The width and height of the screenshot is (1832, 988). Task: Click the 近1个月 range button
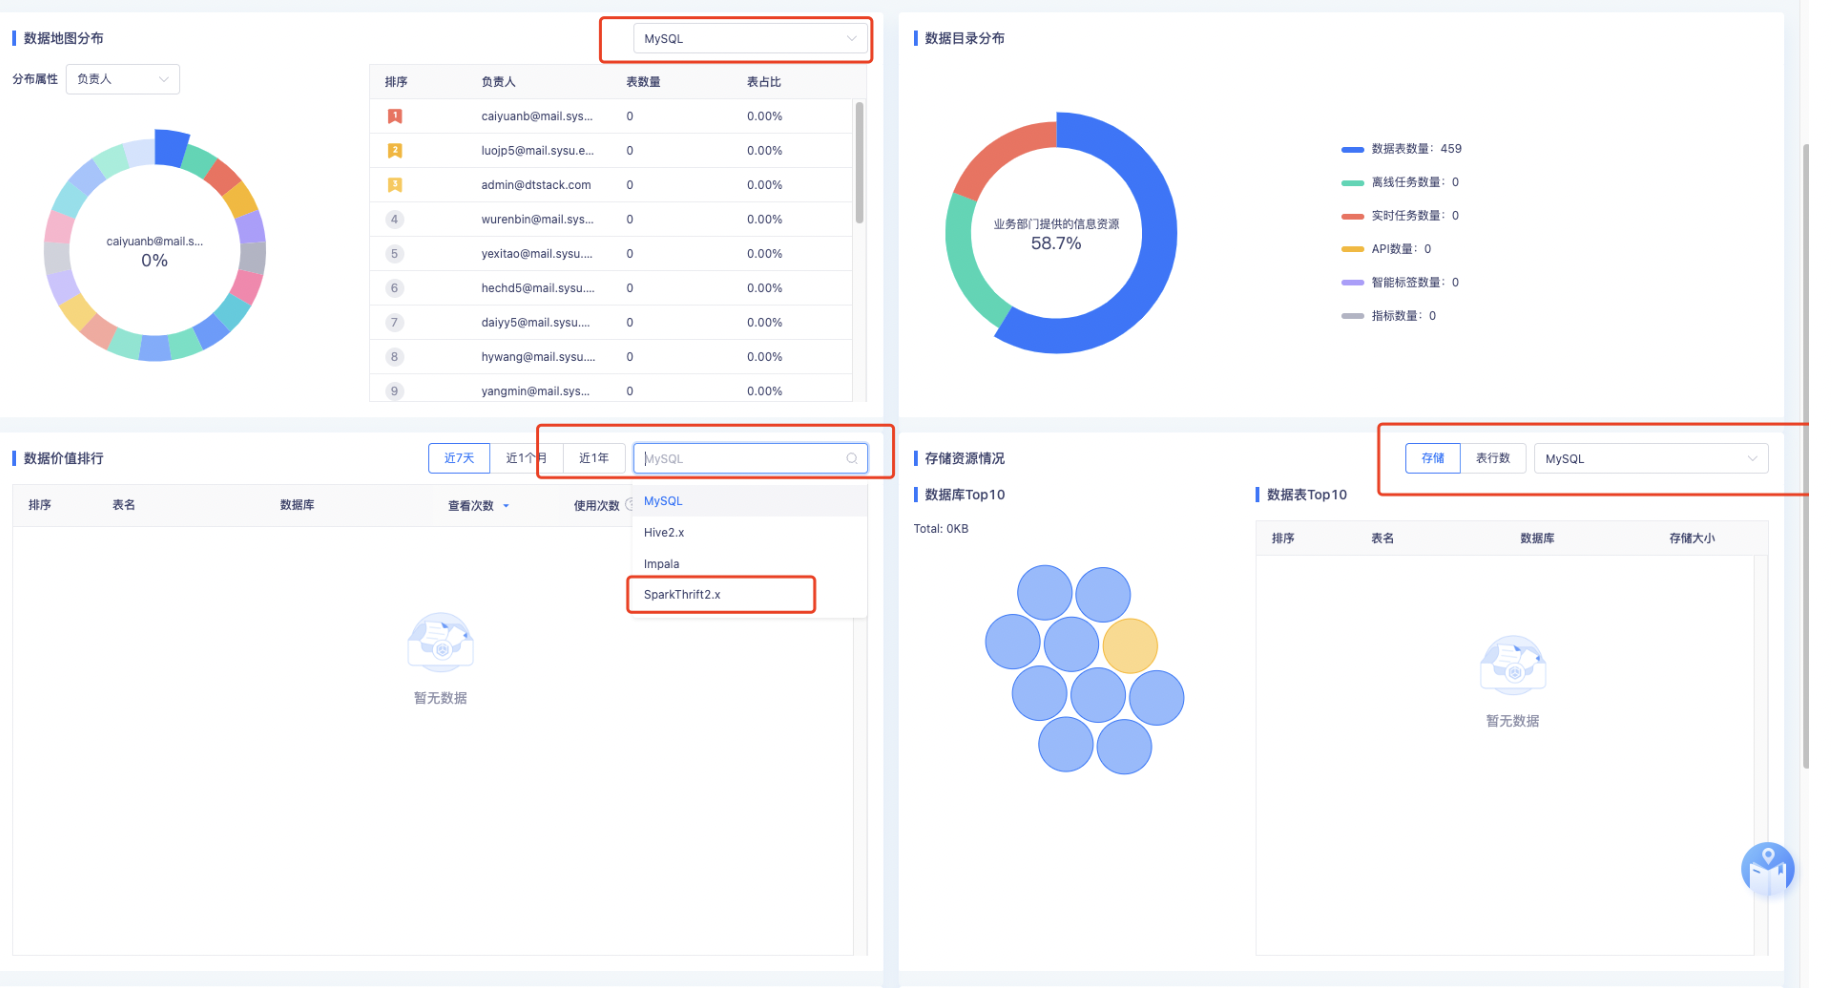[x=526, y=458]
